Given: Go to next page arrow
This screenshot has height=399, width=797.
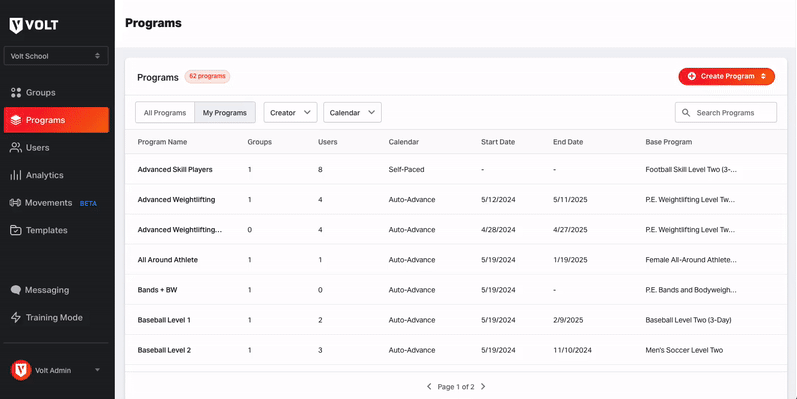Looking at the screenshot, I should 483,387.
